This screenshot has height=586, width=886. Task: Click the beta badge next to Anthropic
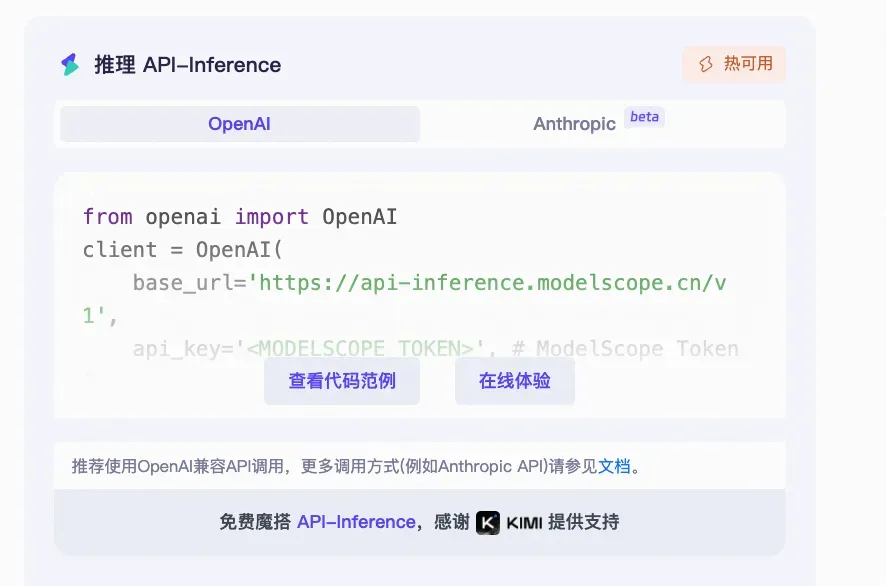point(644,117)
